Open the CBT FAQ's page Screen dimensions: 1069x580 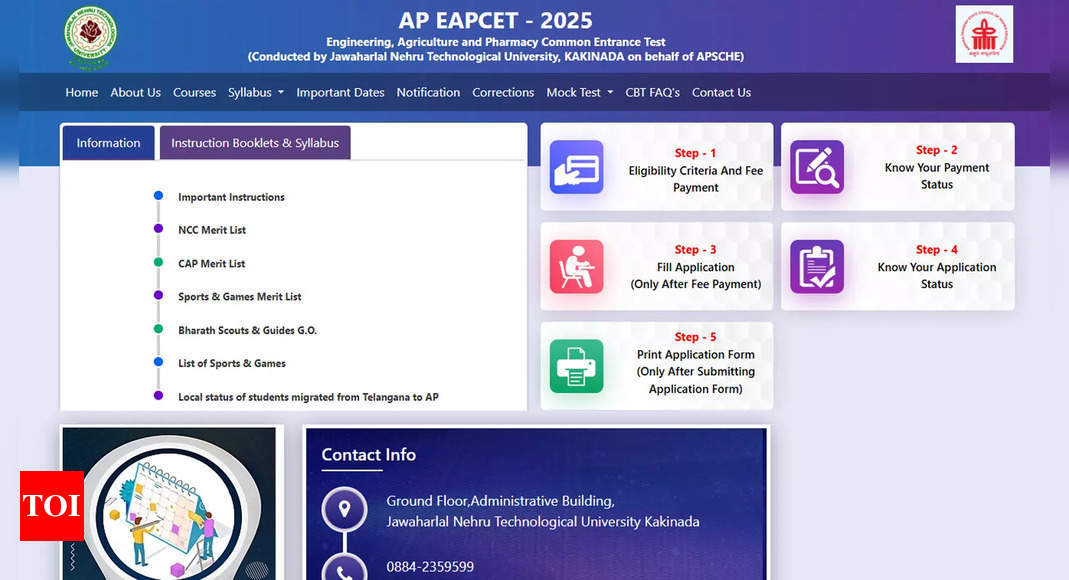[x=652, y=93]
